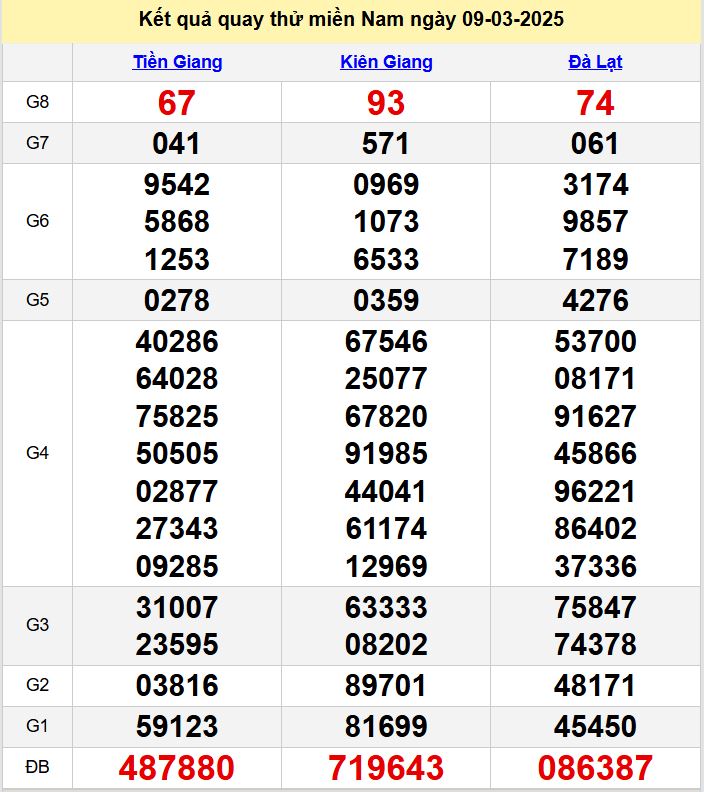
Task: Click the G6 number 9857
Action: pos(595,222)
